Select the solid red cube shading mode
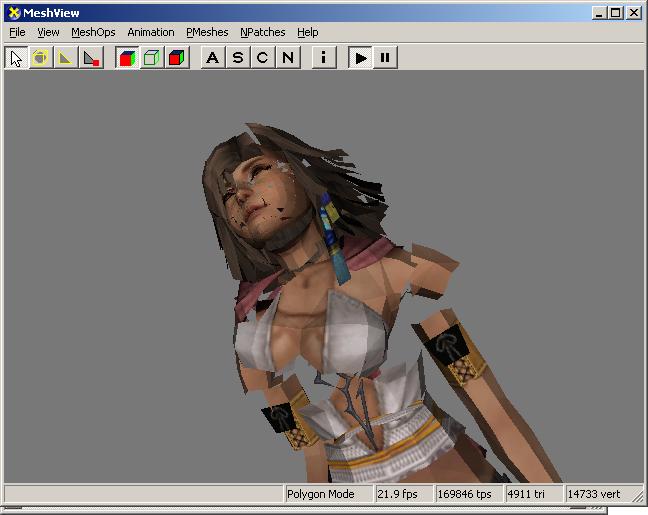The height and width of the screenshot is (515, 648). tap(177, 57)
